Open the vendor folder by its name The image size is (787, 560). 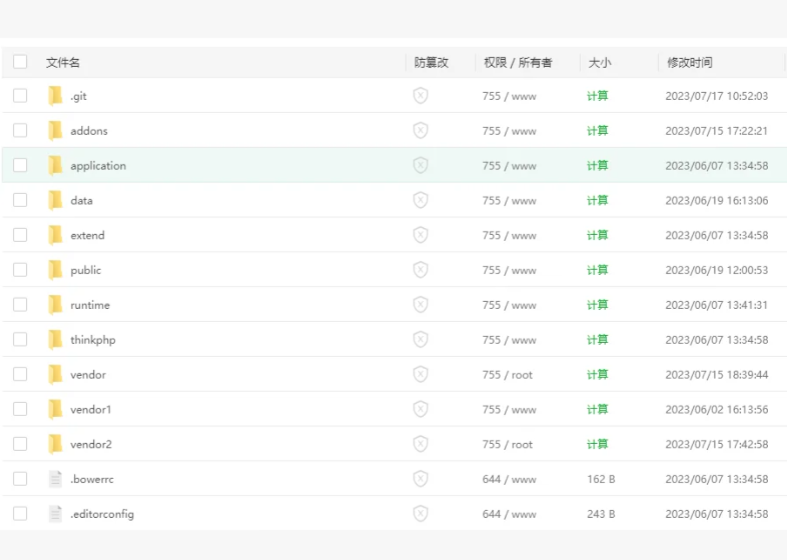[88, 375]
